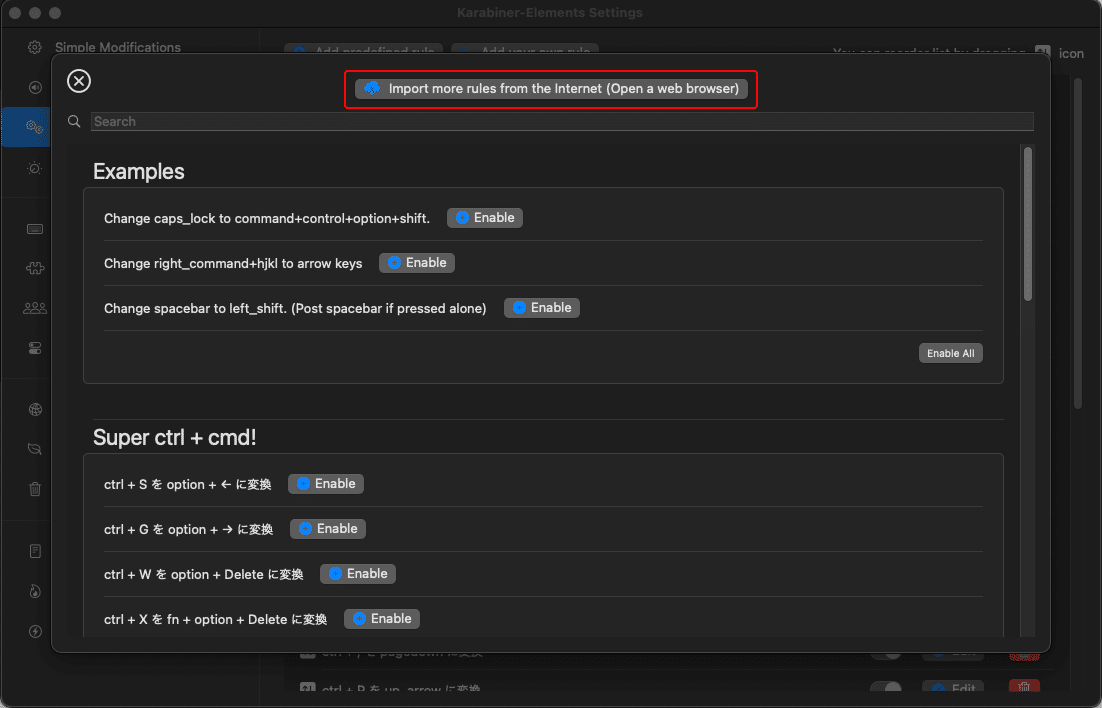This screenshot has width=1102, height=708.
Task: Click text "Change right_command+hjkl to arrow keys"
Action: pos(233,264)
